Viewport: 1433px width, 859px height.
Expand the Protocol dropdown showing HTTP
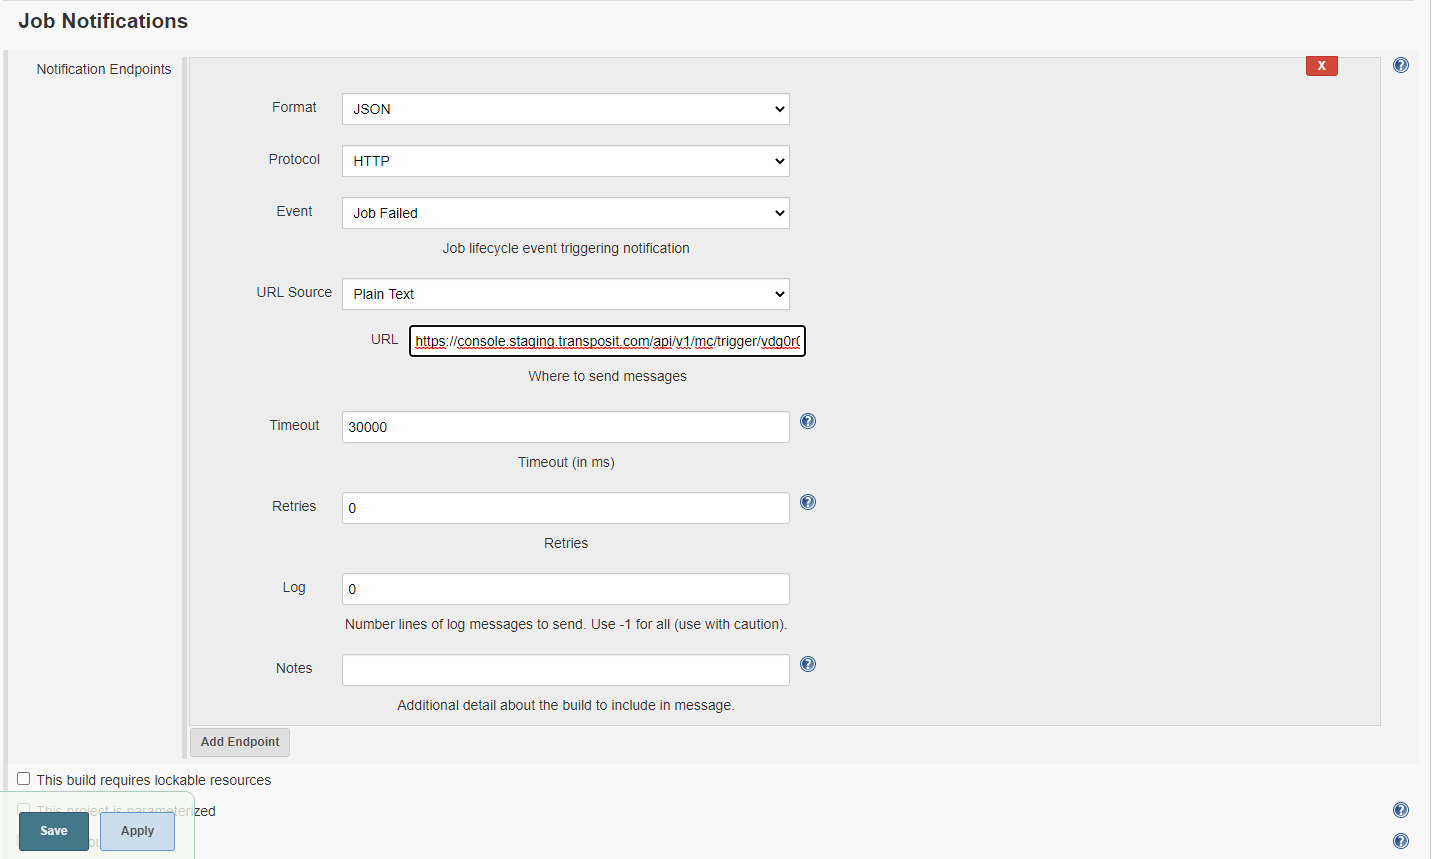[566, 161]
